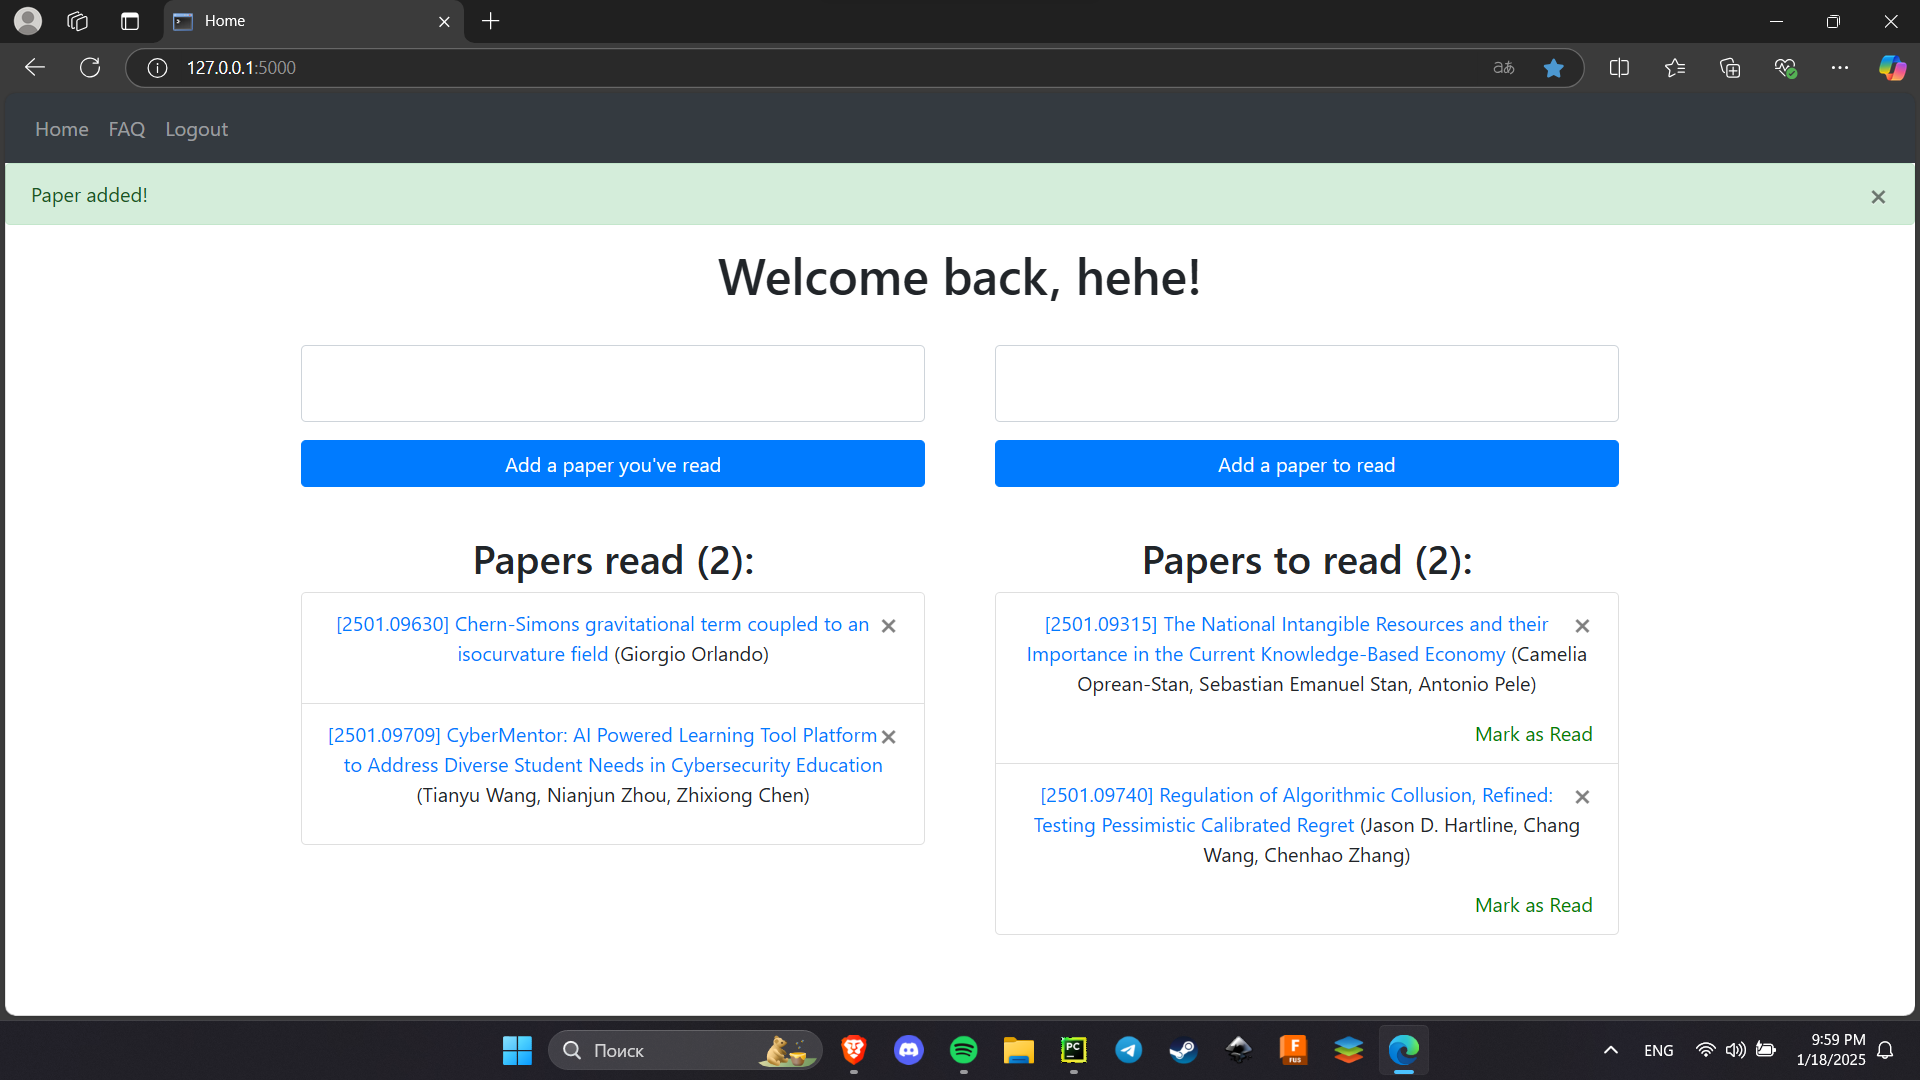Open the split screen icon
1920x1080 pixels.
pos(1619,68)
